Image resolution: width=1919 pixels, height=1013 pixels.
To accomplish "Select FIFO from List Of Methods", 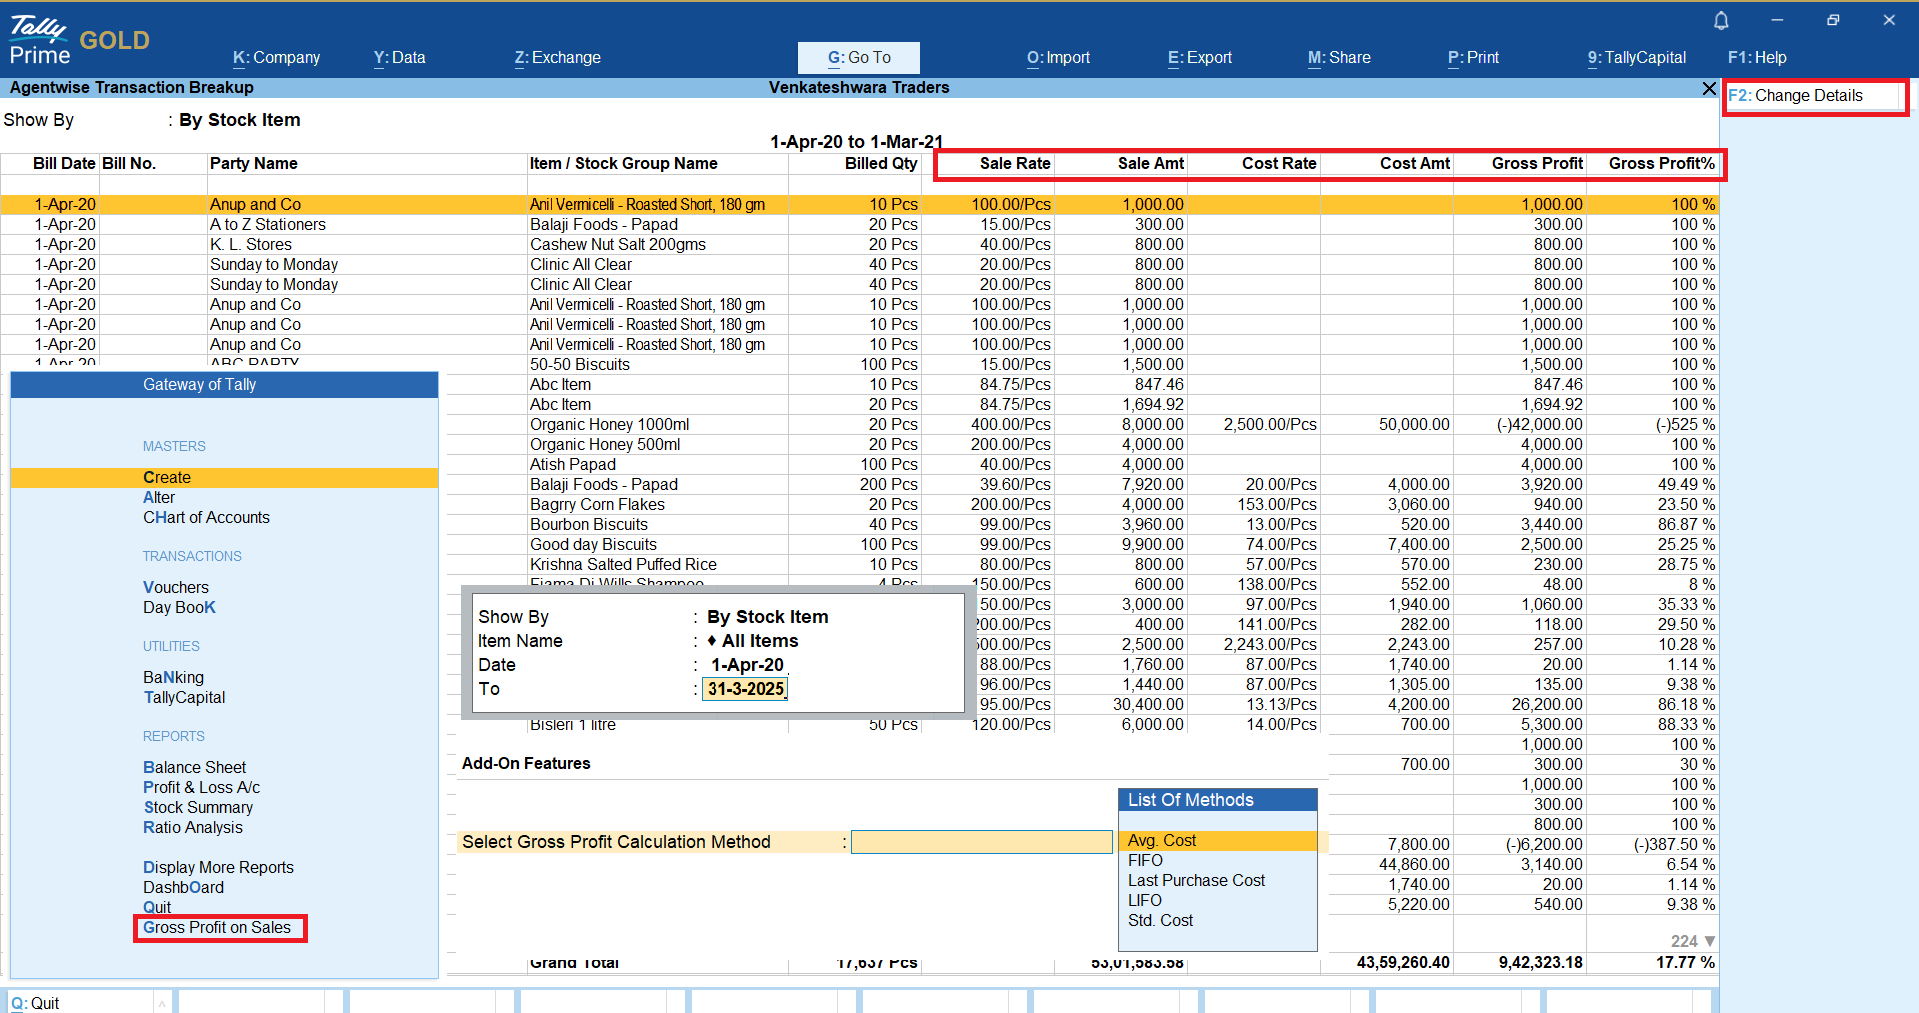I will pos(1145,861).
